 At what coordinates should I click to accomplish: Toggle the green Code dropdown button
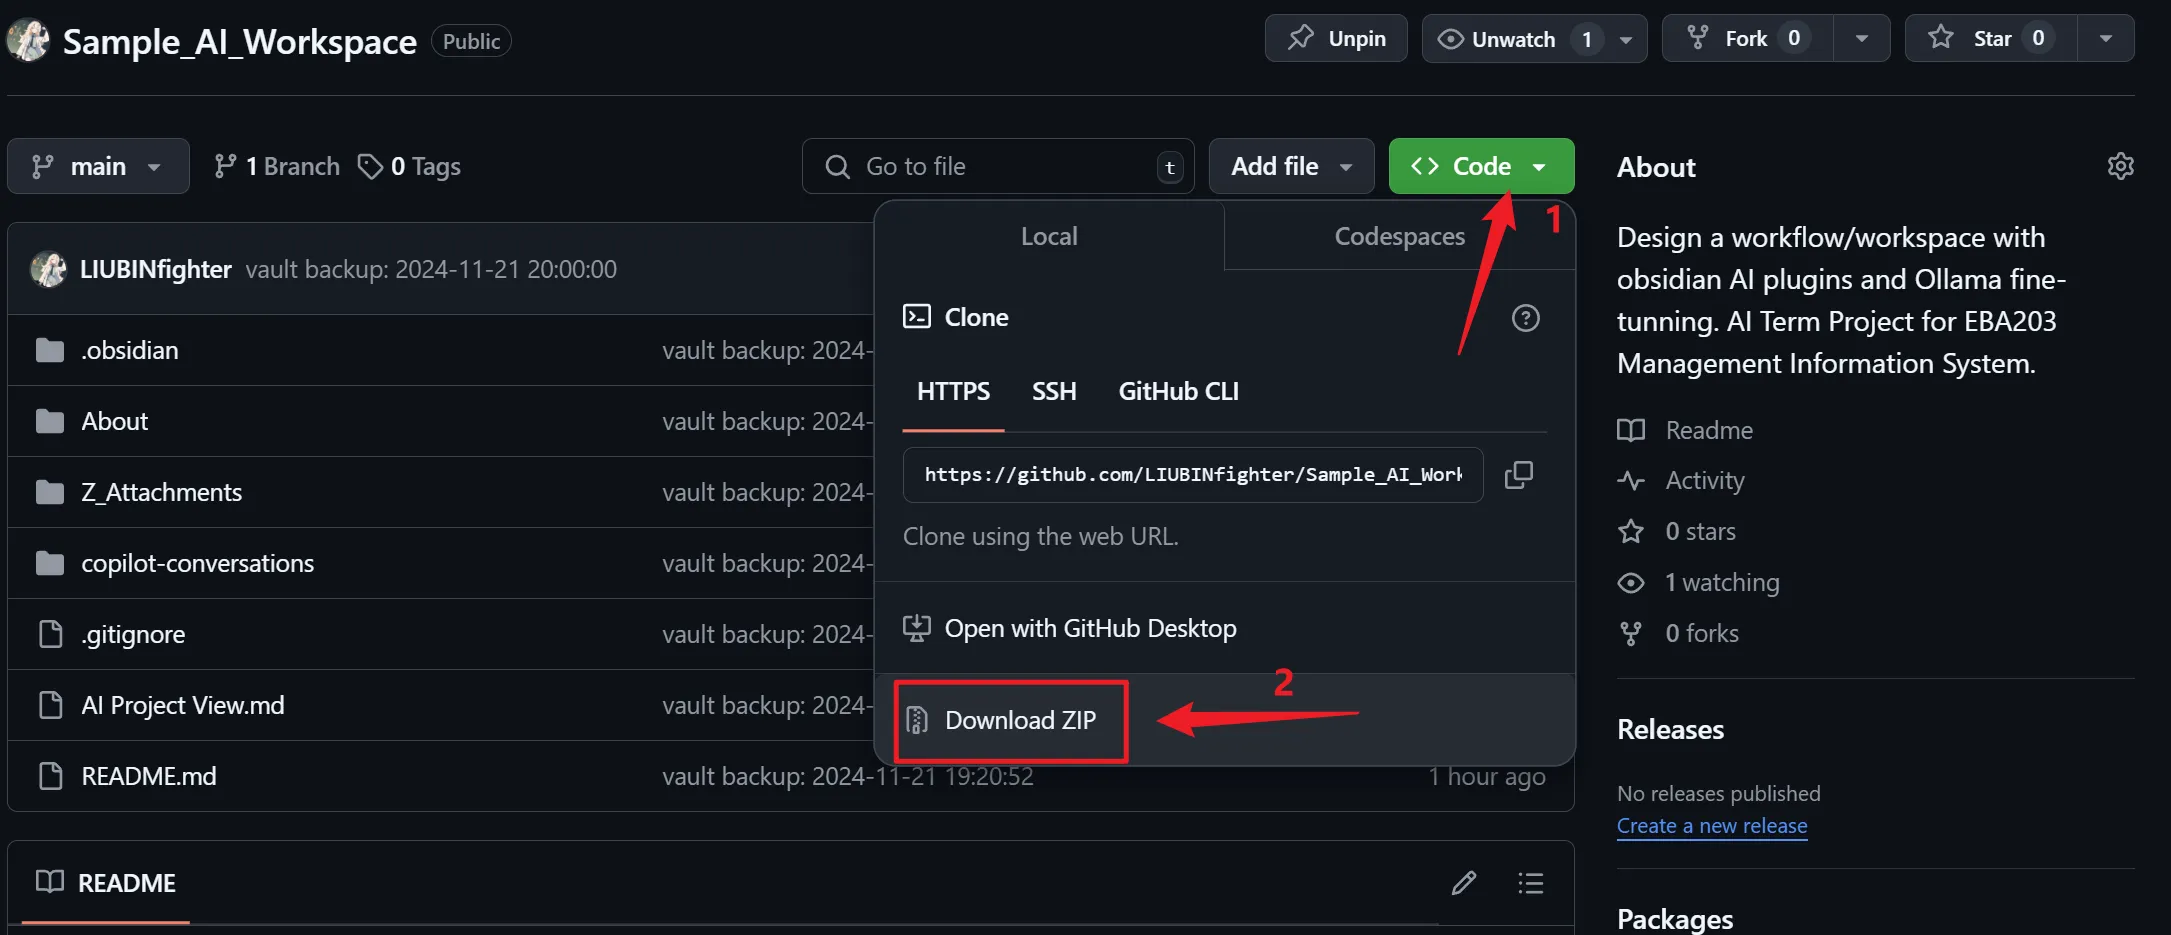click(1481, 166)
